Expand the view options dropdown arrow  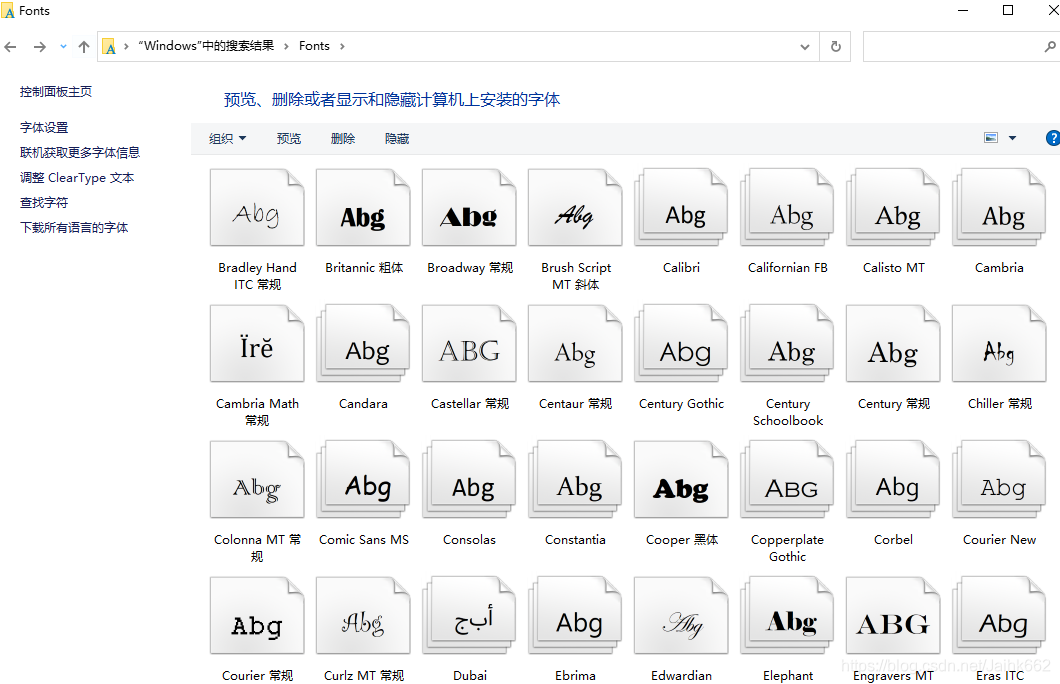[x=1012, y=138]
